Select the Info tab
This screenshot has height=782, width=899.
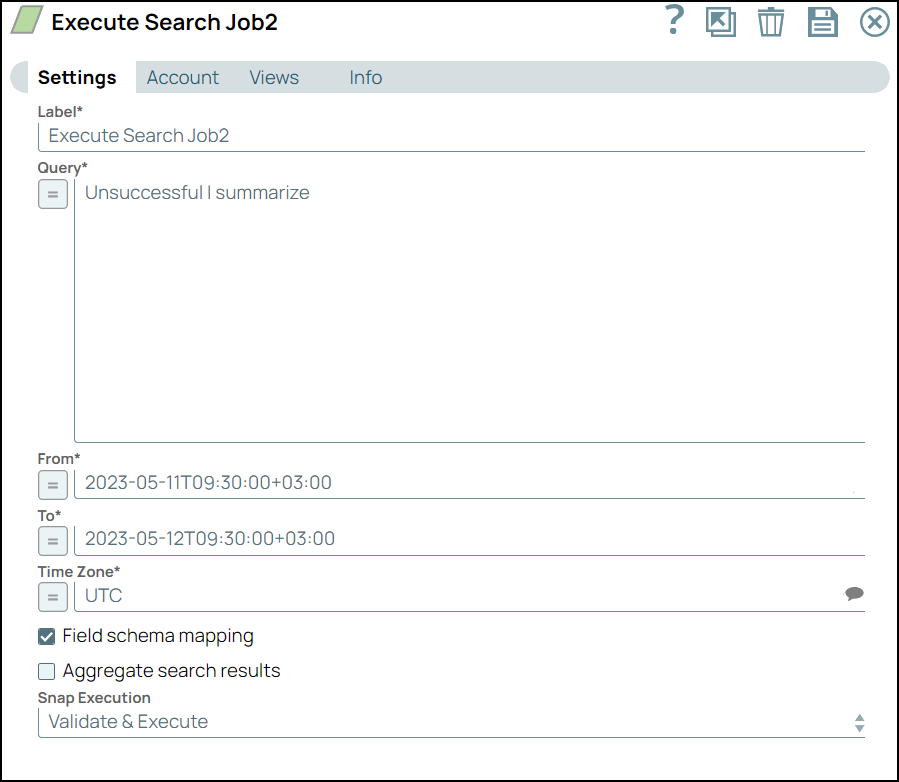[x=365, y=77]
